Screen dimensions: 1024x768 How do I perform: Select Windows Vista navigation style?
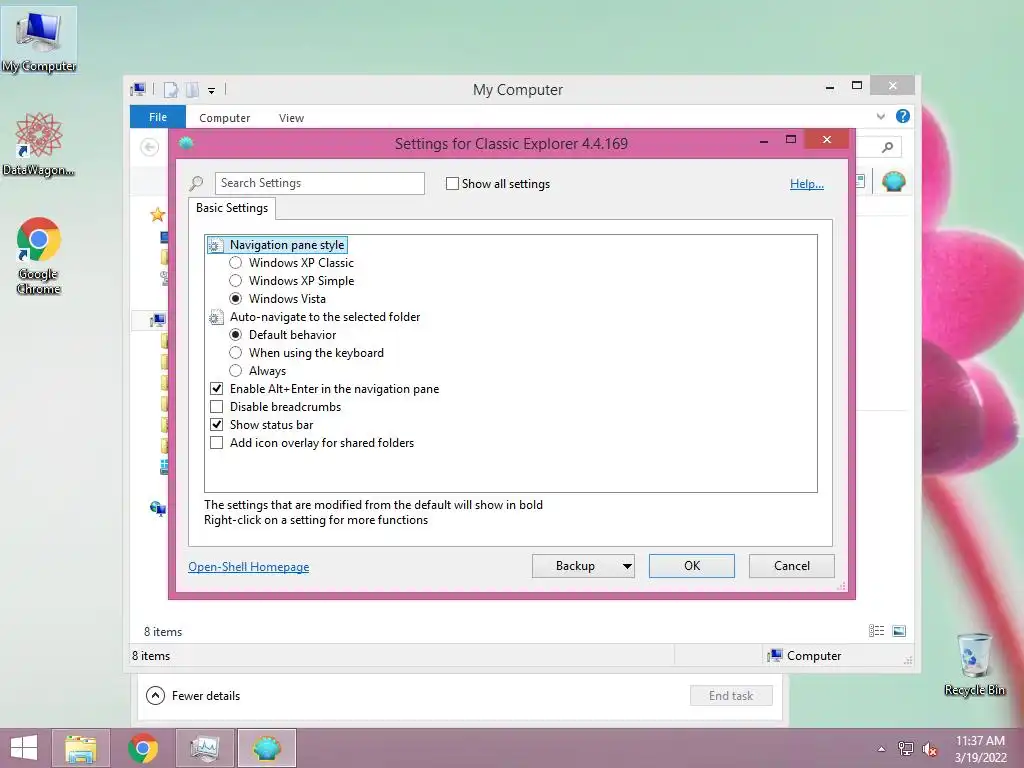click(x=236, y=298)
